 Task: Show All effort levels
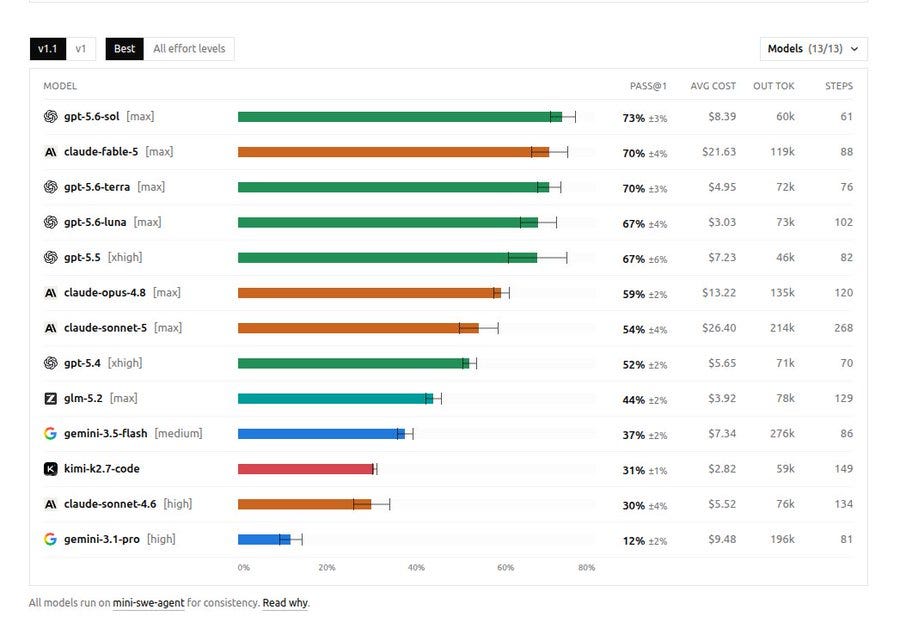pyautogui.click(x=189, y=49)
